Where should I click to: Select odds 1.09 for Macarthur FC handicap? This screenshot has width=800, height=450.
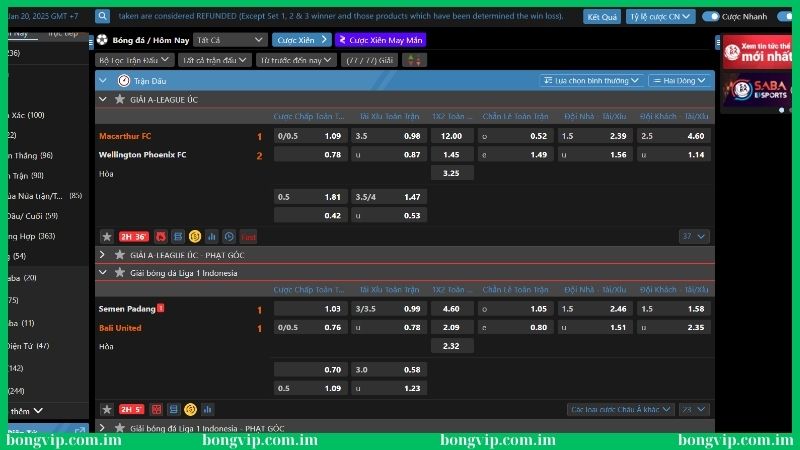pos(331,136)
